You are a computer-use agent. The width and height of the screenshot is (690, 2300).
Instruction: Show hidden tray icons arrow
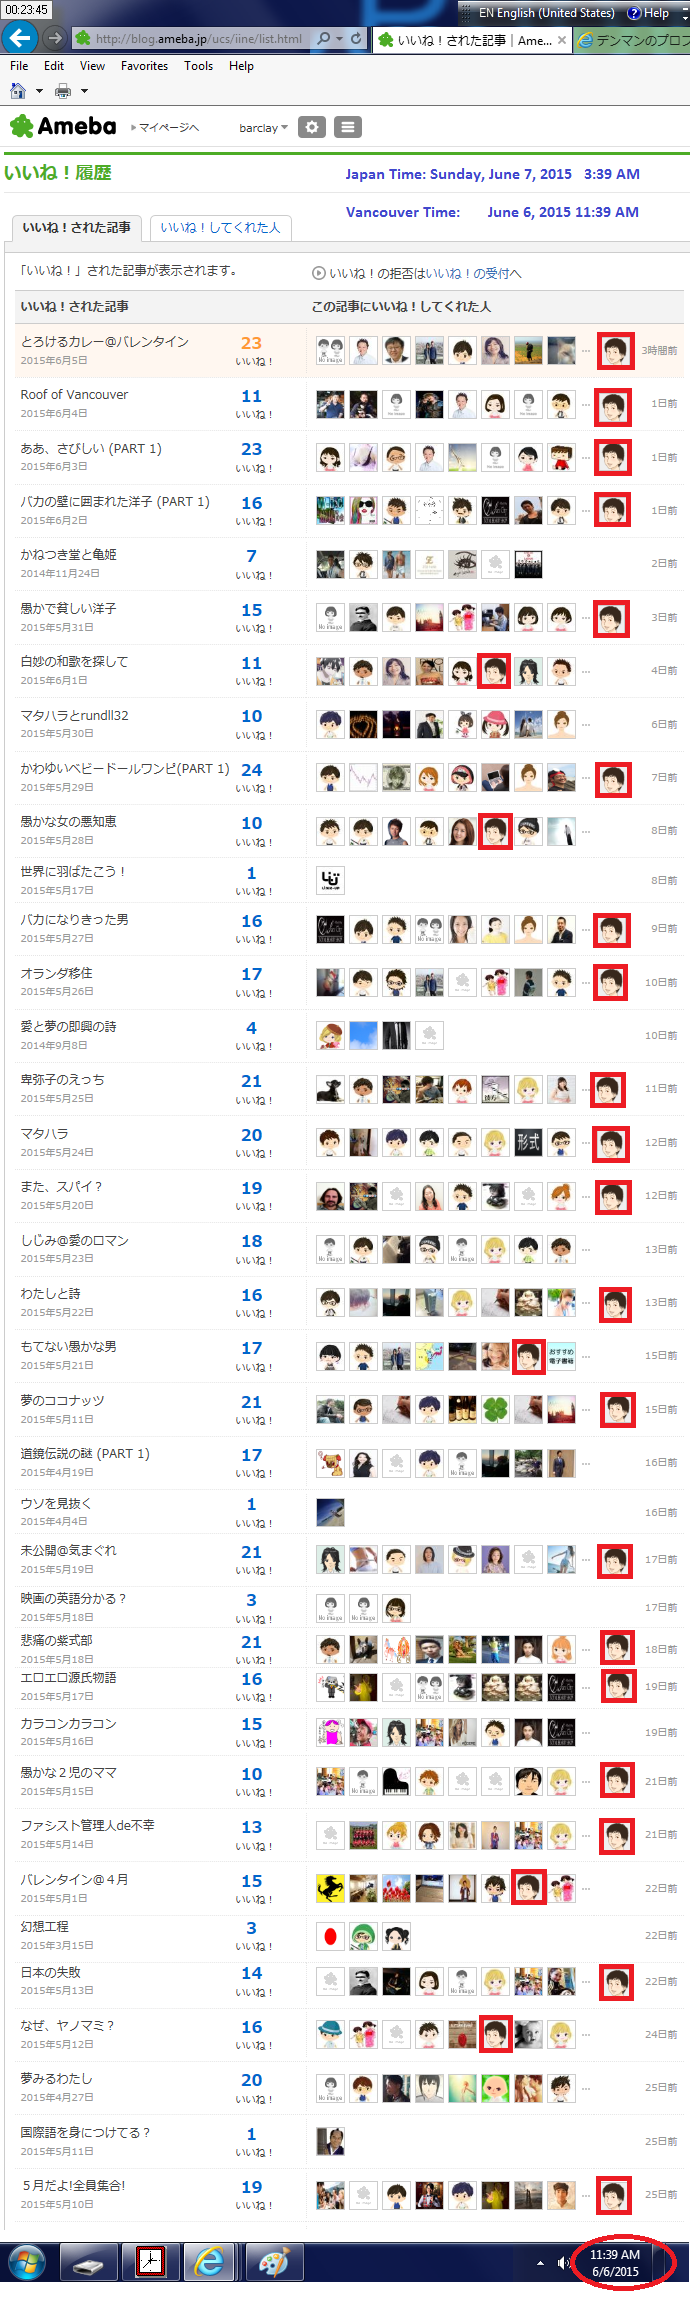540,2262
